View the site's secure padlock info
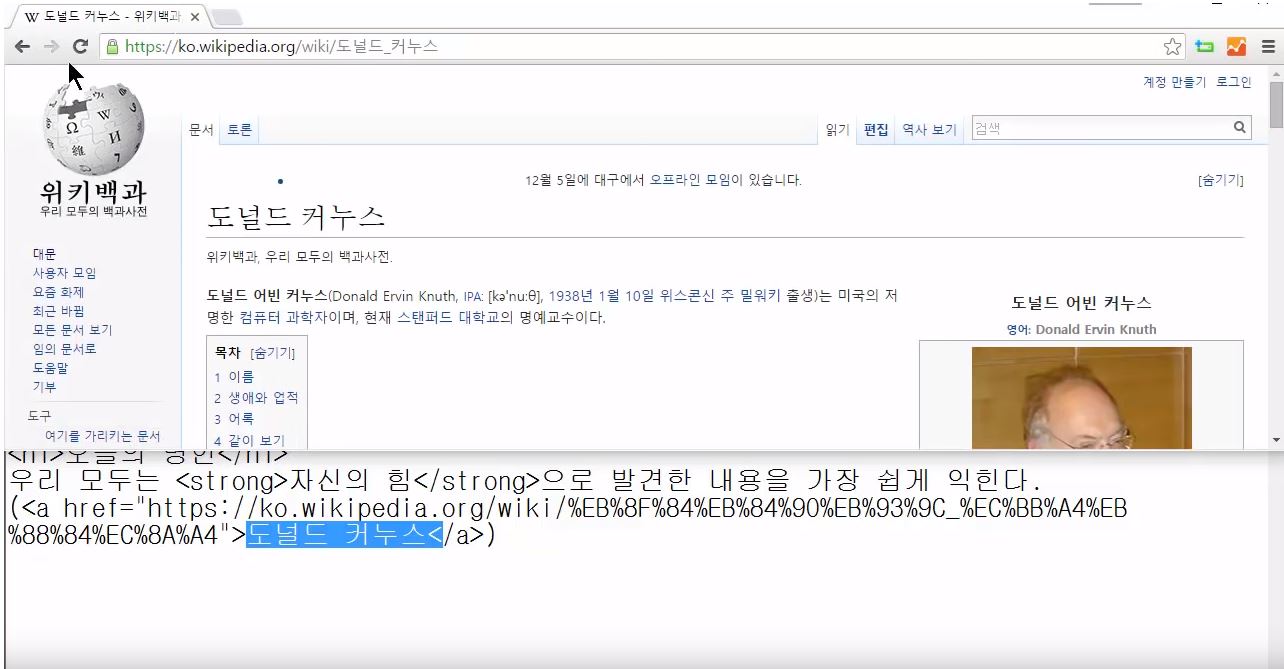Image resolution: width=1284 pixels, height=669 pixels. coord(112,46)
